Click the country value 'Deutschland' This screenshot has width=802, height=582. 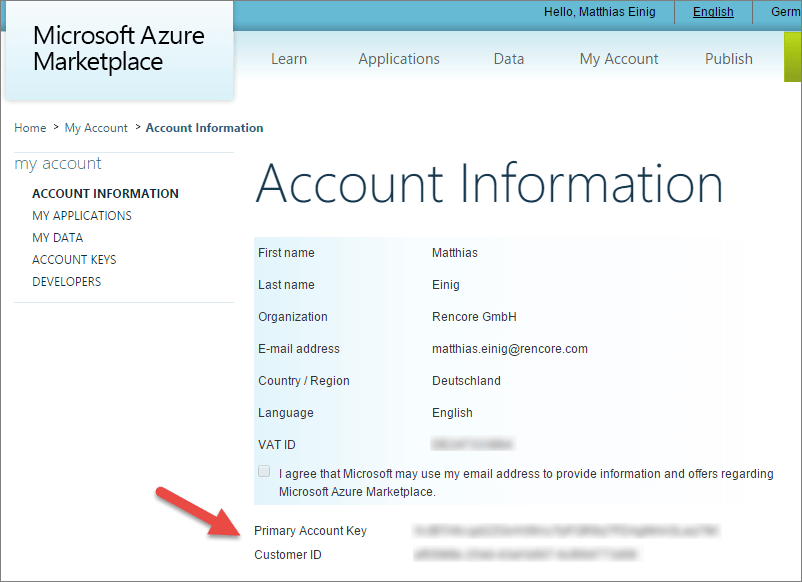coord(466,380)
